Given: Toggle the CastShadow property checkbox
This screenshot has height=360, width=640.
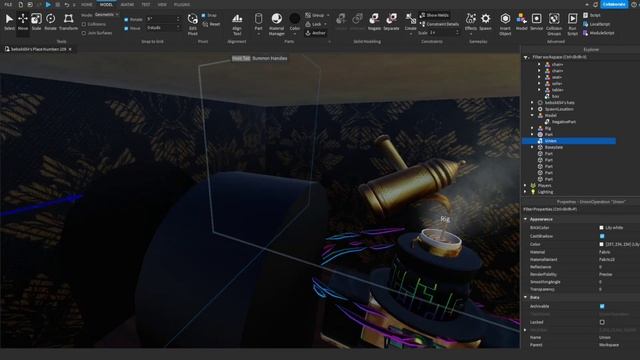Looking at the screenshot, I should click(x=602, y=236).
